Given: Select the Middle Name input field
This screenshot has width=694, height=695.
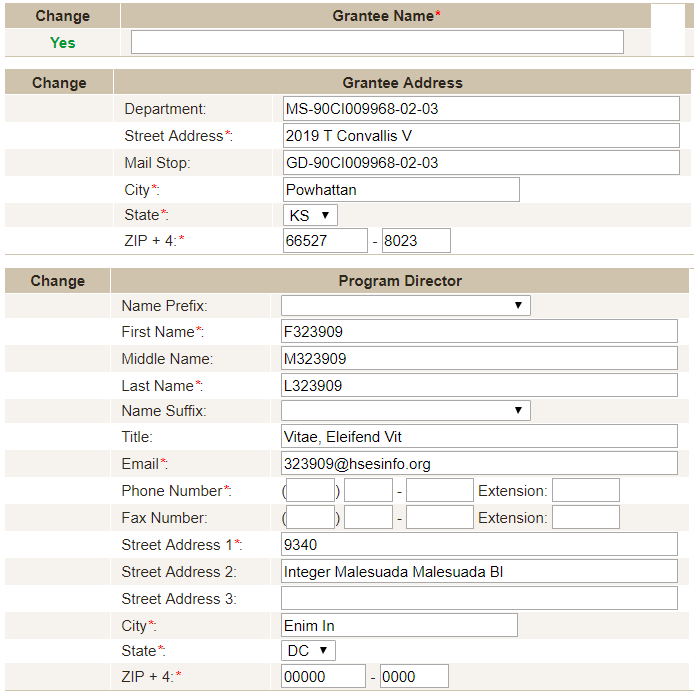Looking at the screenshot, I should pos(480,358).
